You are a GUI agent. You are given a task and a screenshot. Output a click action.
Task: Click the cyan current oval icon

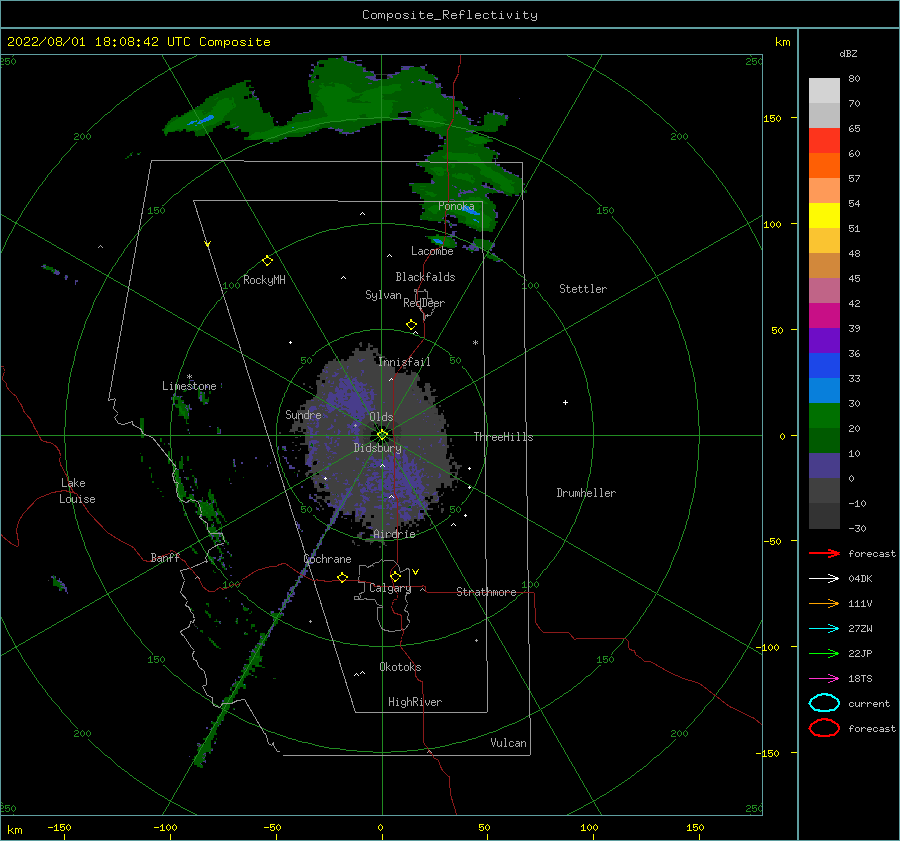click(x=824, y=703)
